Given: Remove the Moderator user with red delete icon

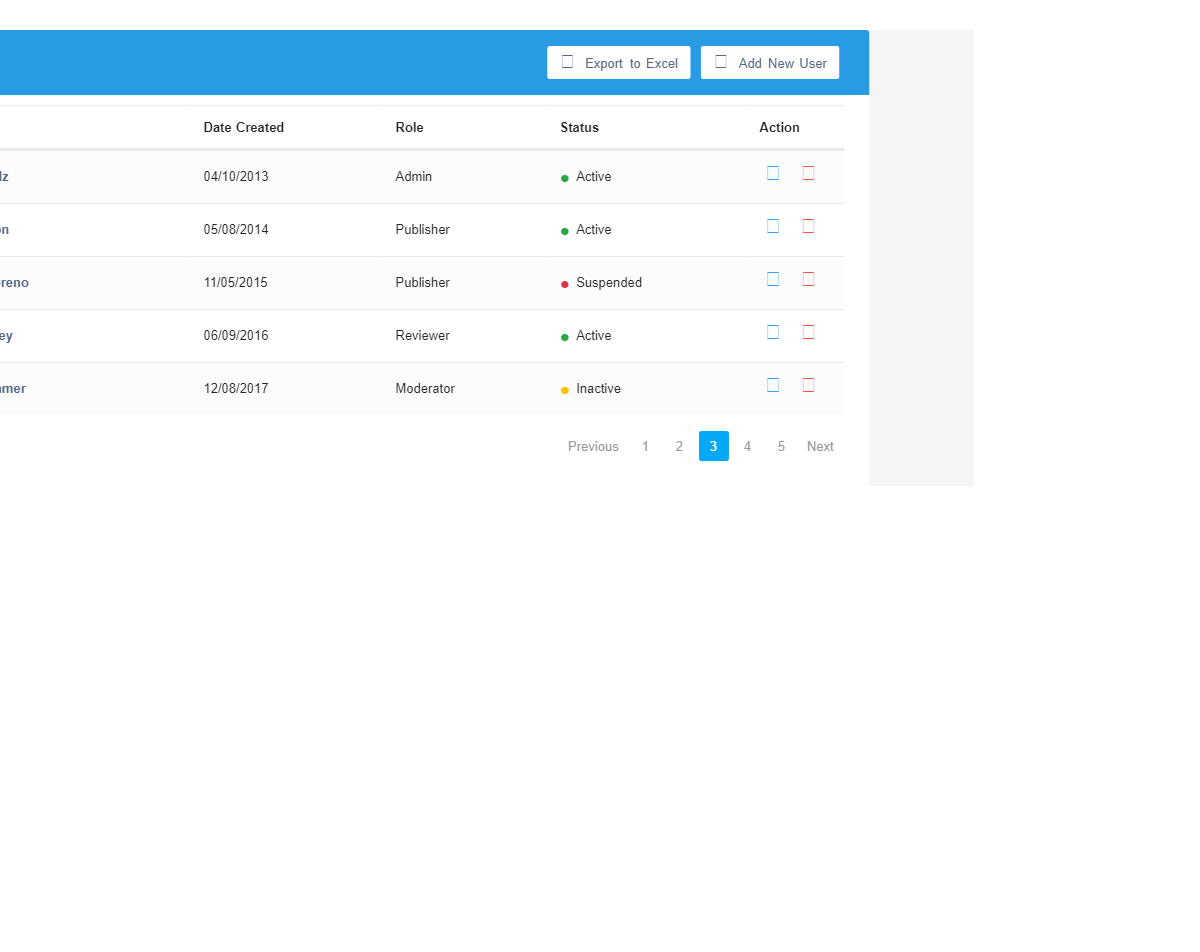Looking at the screenshot, I should (808, 385).
